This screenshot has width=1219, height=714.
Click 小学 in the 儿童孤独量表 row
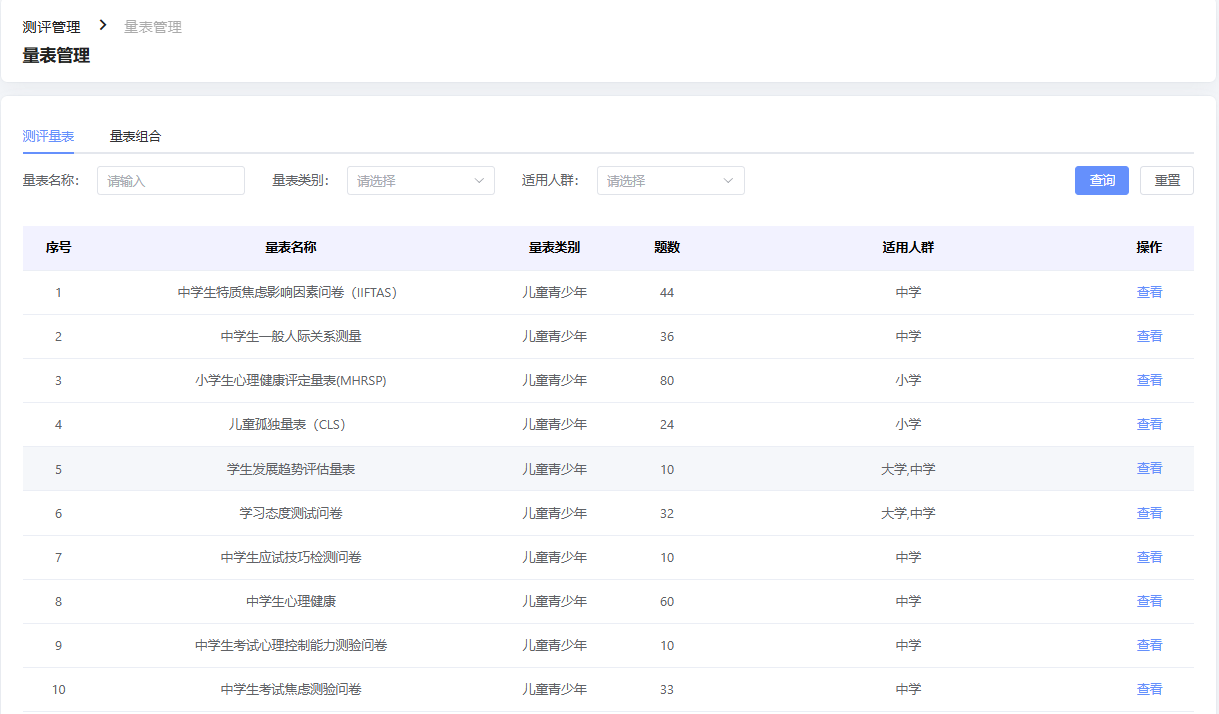[908, 424]
